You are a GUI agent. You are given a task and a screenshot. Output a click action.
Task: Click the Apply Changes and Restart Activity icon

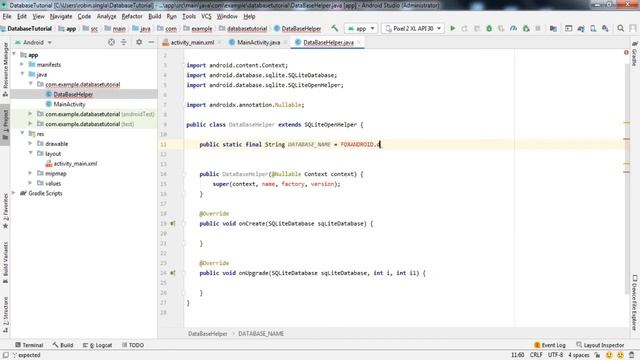(464, 29)
